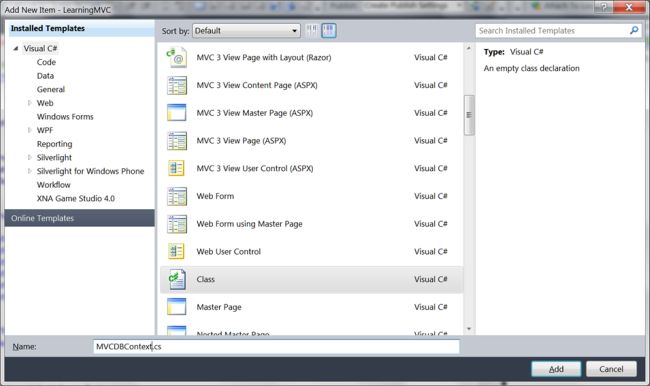Click the Web Form template icon
The width and height of the screenshot is (650, 386).
(177, 196)
